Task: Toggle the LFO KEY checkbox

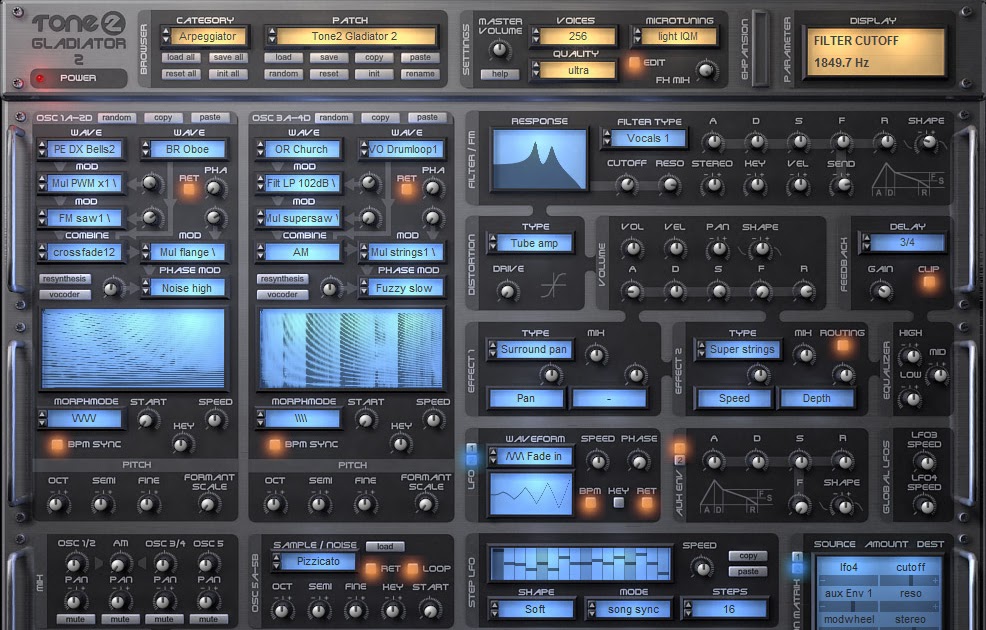Action: point(619,502)
